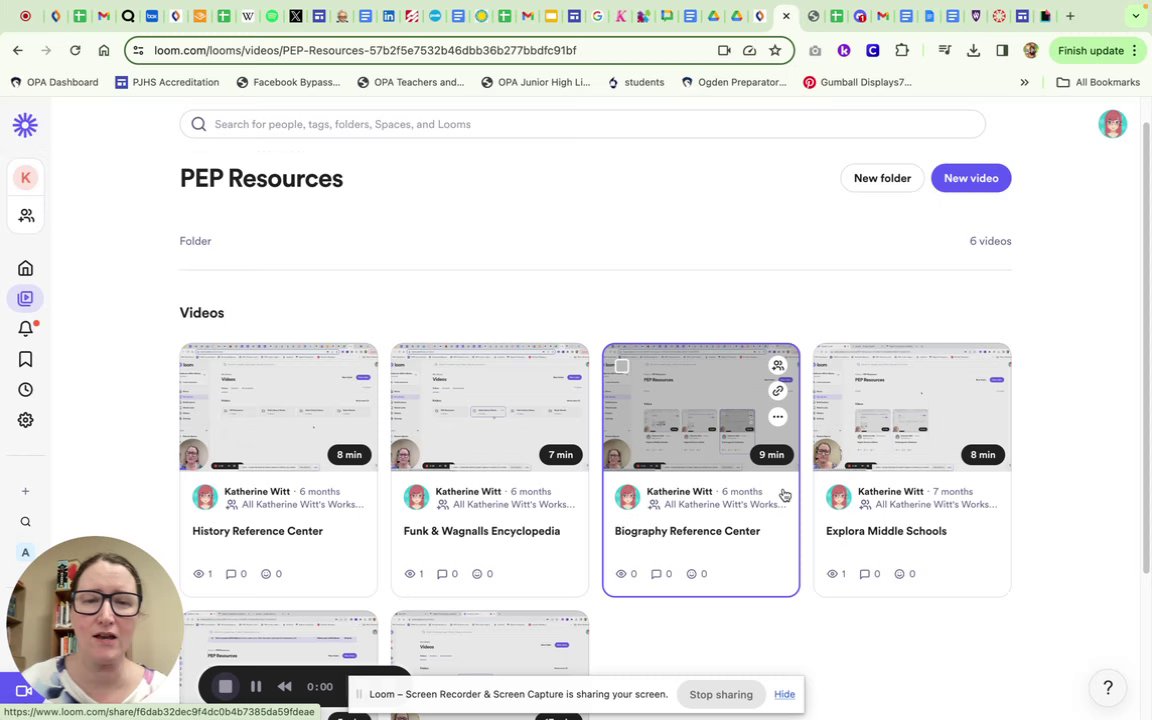Open the Chrome three-dot menu next to Finish update
Screen dimensions: 1152x720
tap(1134, 50)
